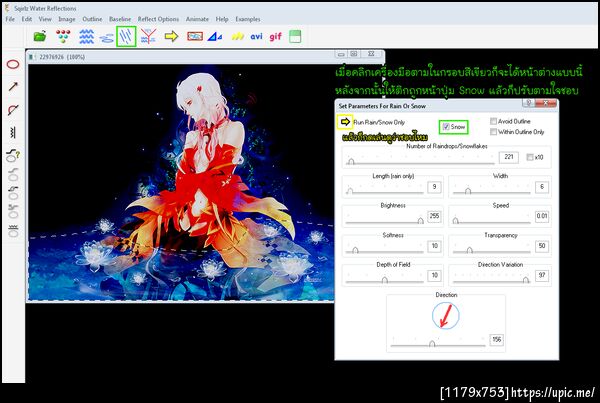Click the red Y-shaped reflection toolbar icon
This screenshot has width=600, height=403.
pos(148,37)
